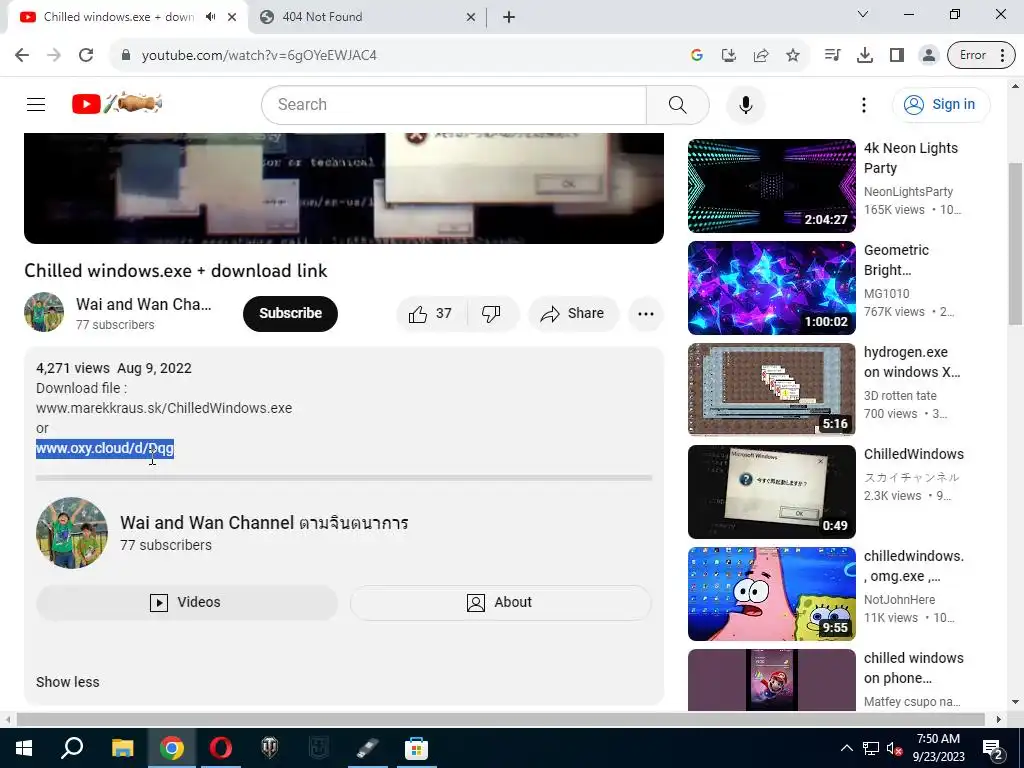Open Opera browser from the taskbar
The width and height of the screenshot is (1024, 768).
221,748
